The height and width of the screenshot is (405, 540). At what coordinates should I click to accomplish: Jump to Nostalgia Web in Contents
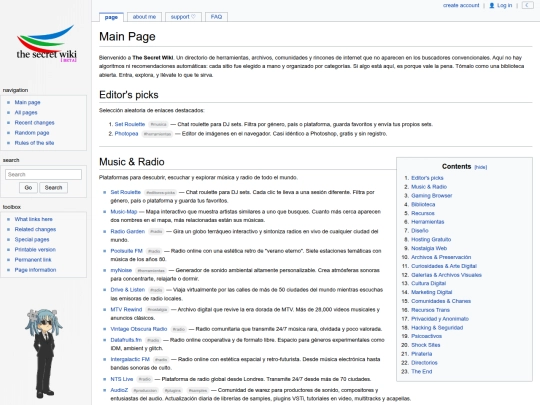pyautogui.click(x=429, y=248)
